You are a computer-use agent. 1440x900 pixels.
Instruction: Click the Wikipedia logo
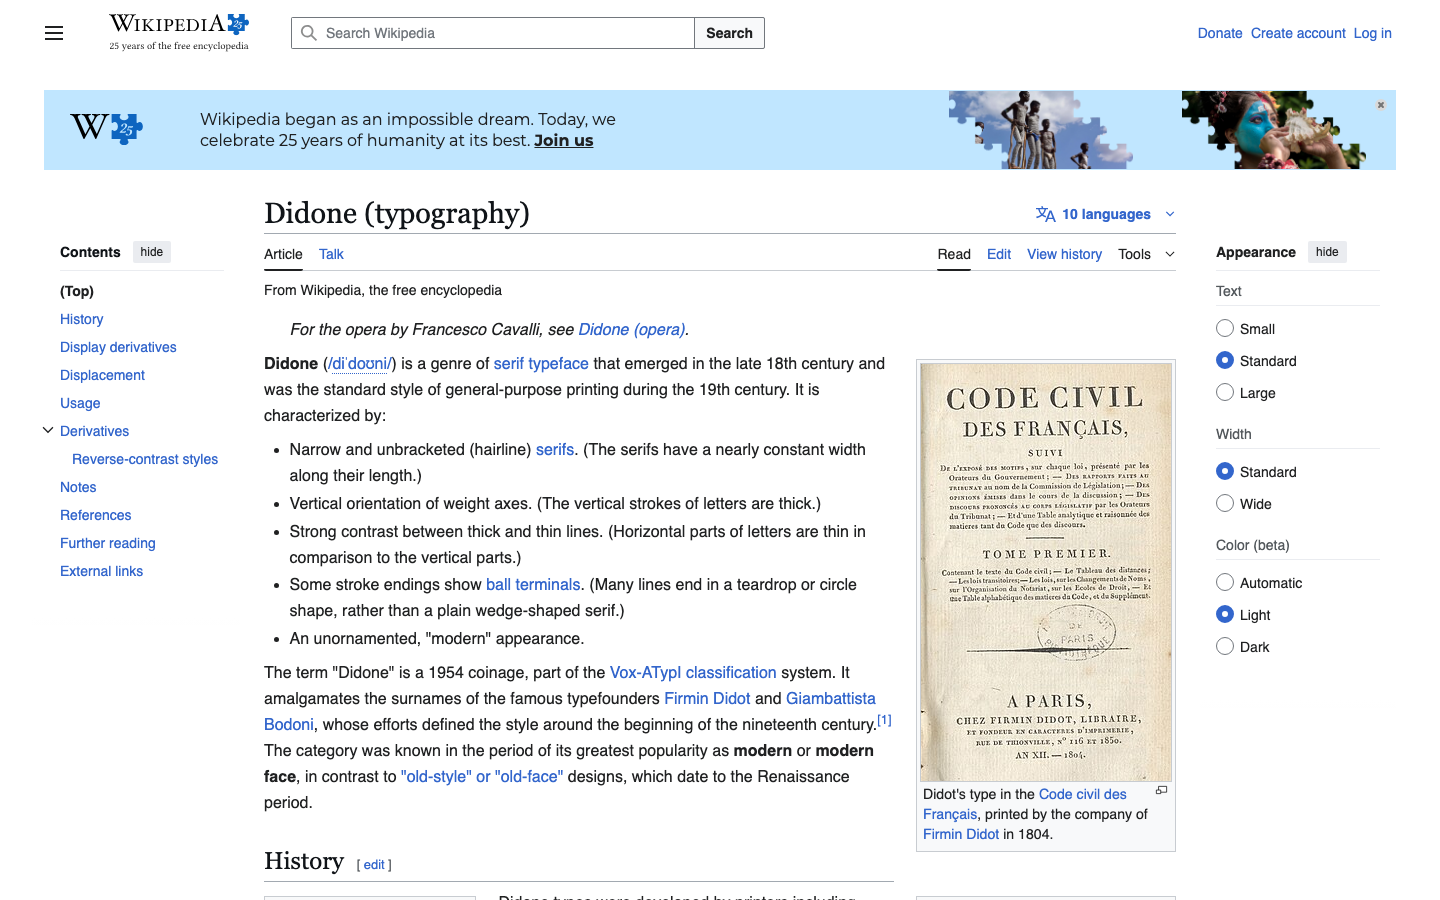[x=178, y=27]
